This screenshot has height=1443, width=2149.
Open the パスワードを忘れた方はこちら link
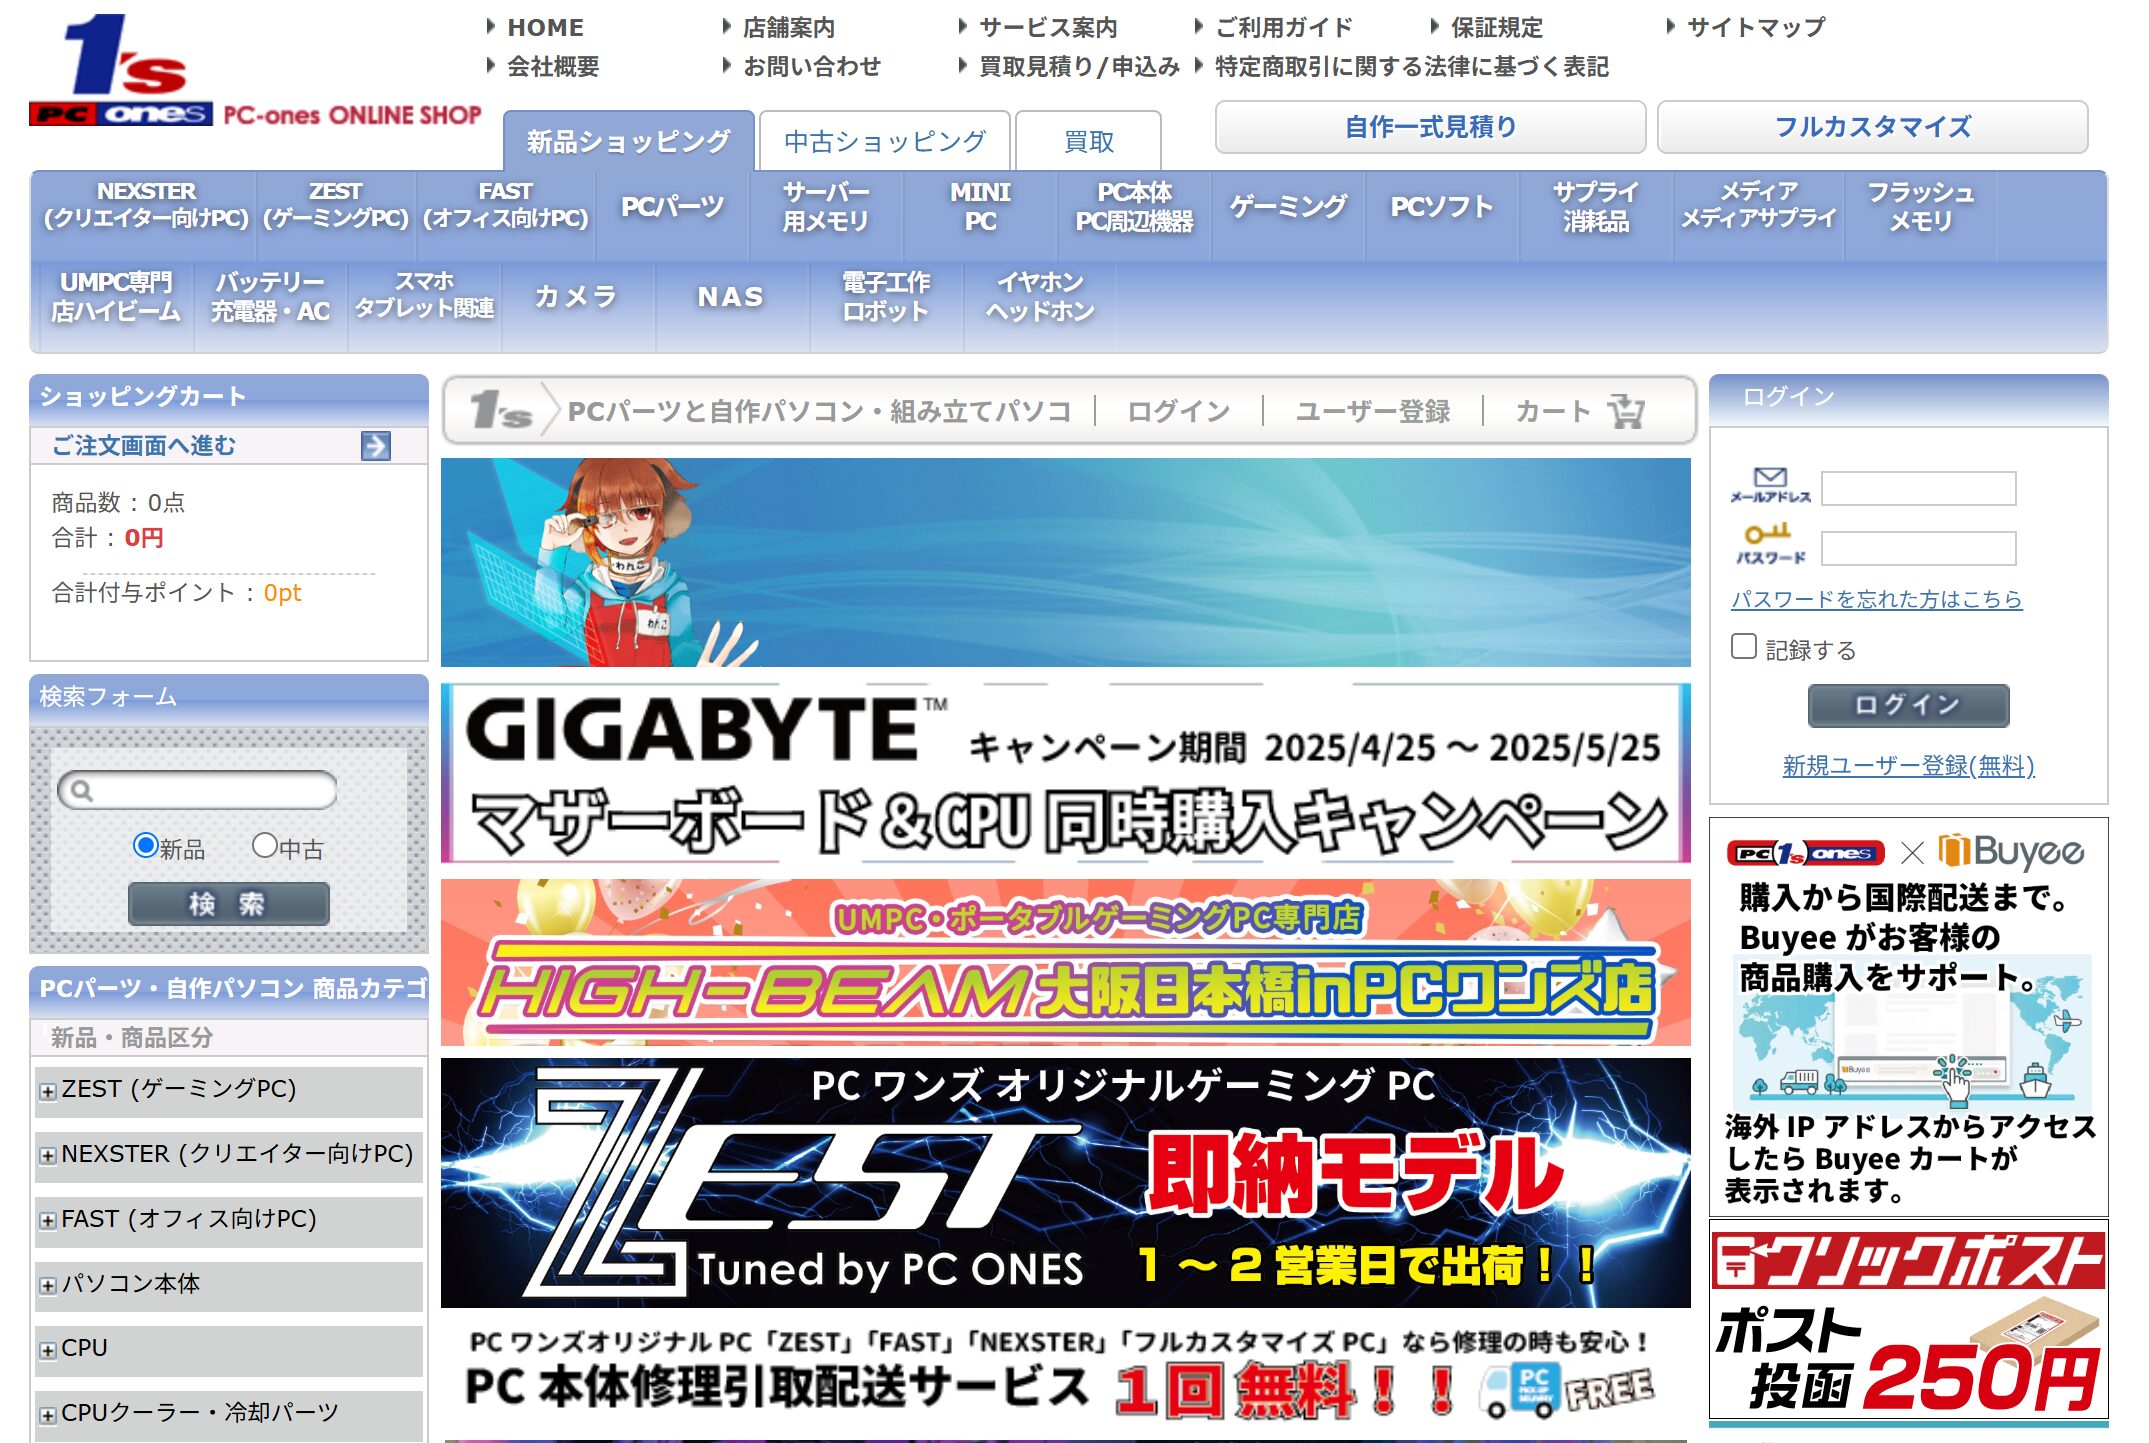(x=1876, y=599)
